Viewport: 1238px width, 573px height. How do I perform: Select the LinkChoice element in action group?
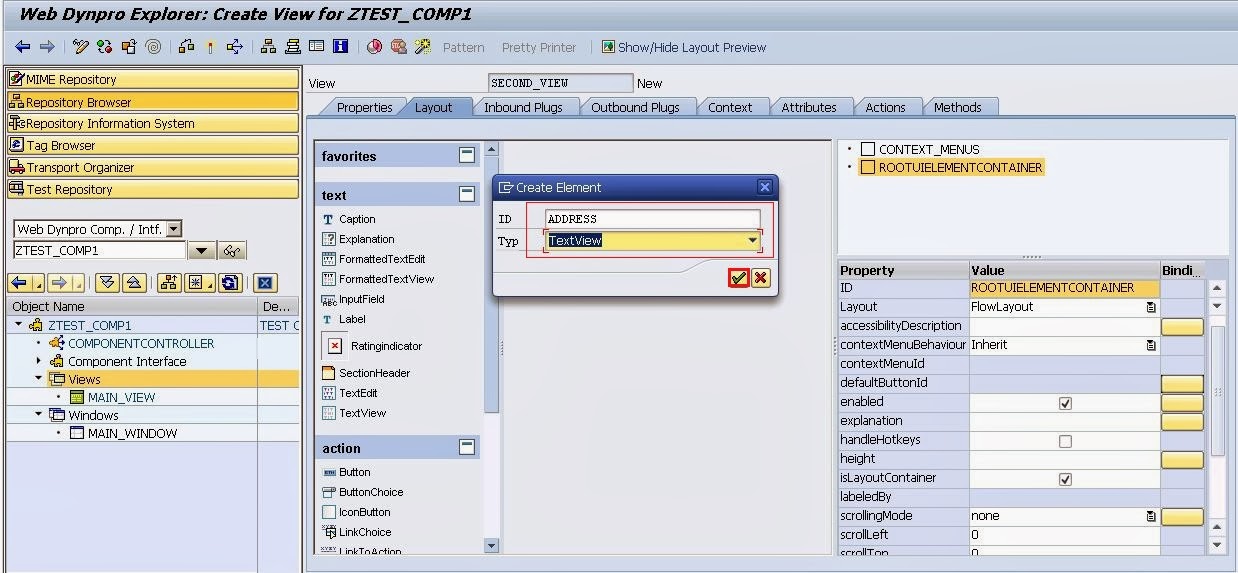(x=357, y=532)
